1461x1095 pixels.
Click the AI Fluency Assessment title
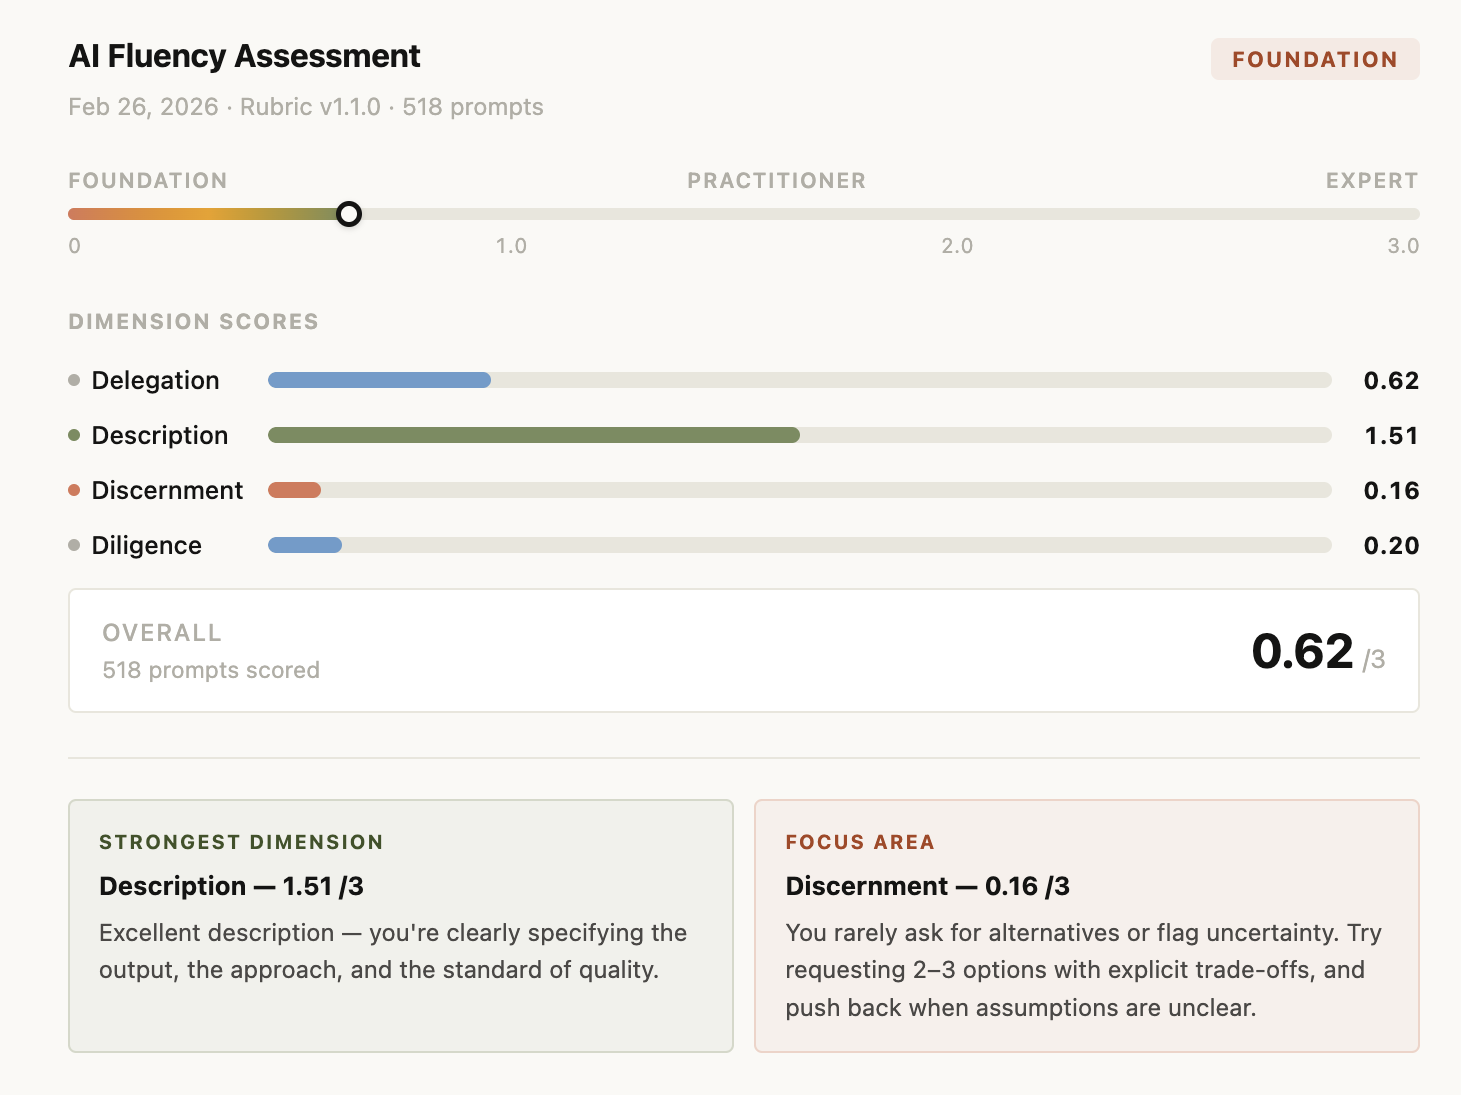245,56
